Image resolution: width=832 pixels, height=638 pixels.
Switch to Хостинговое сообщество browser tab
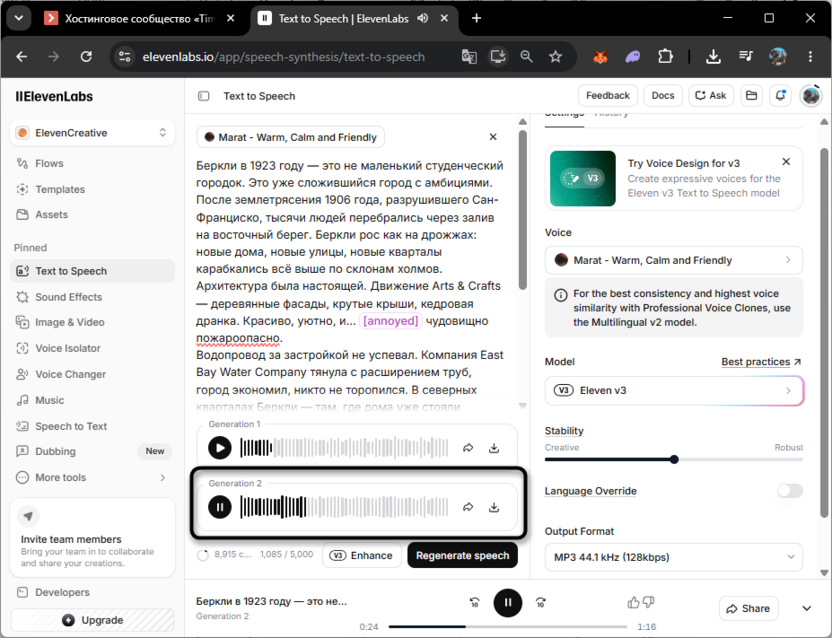[x=140, y=18]
